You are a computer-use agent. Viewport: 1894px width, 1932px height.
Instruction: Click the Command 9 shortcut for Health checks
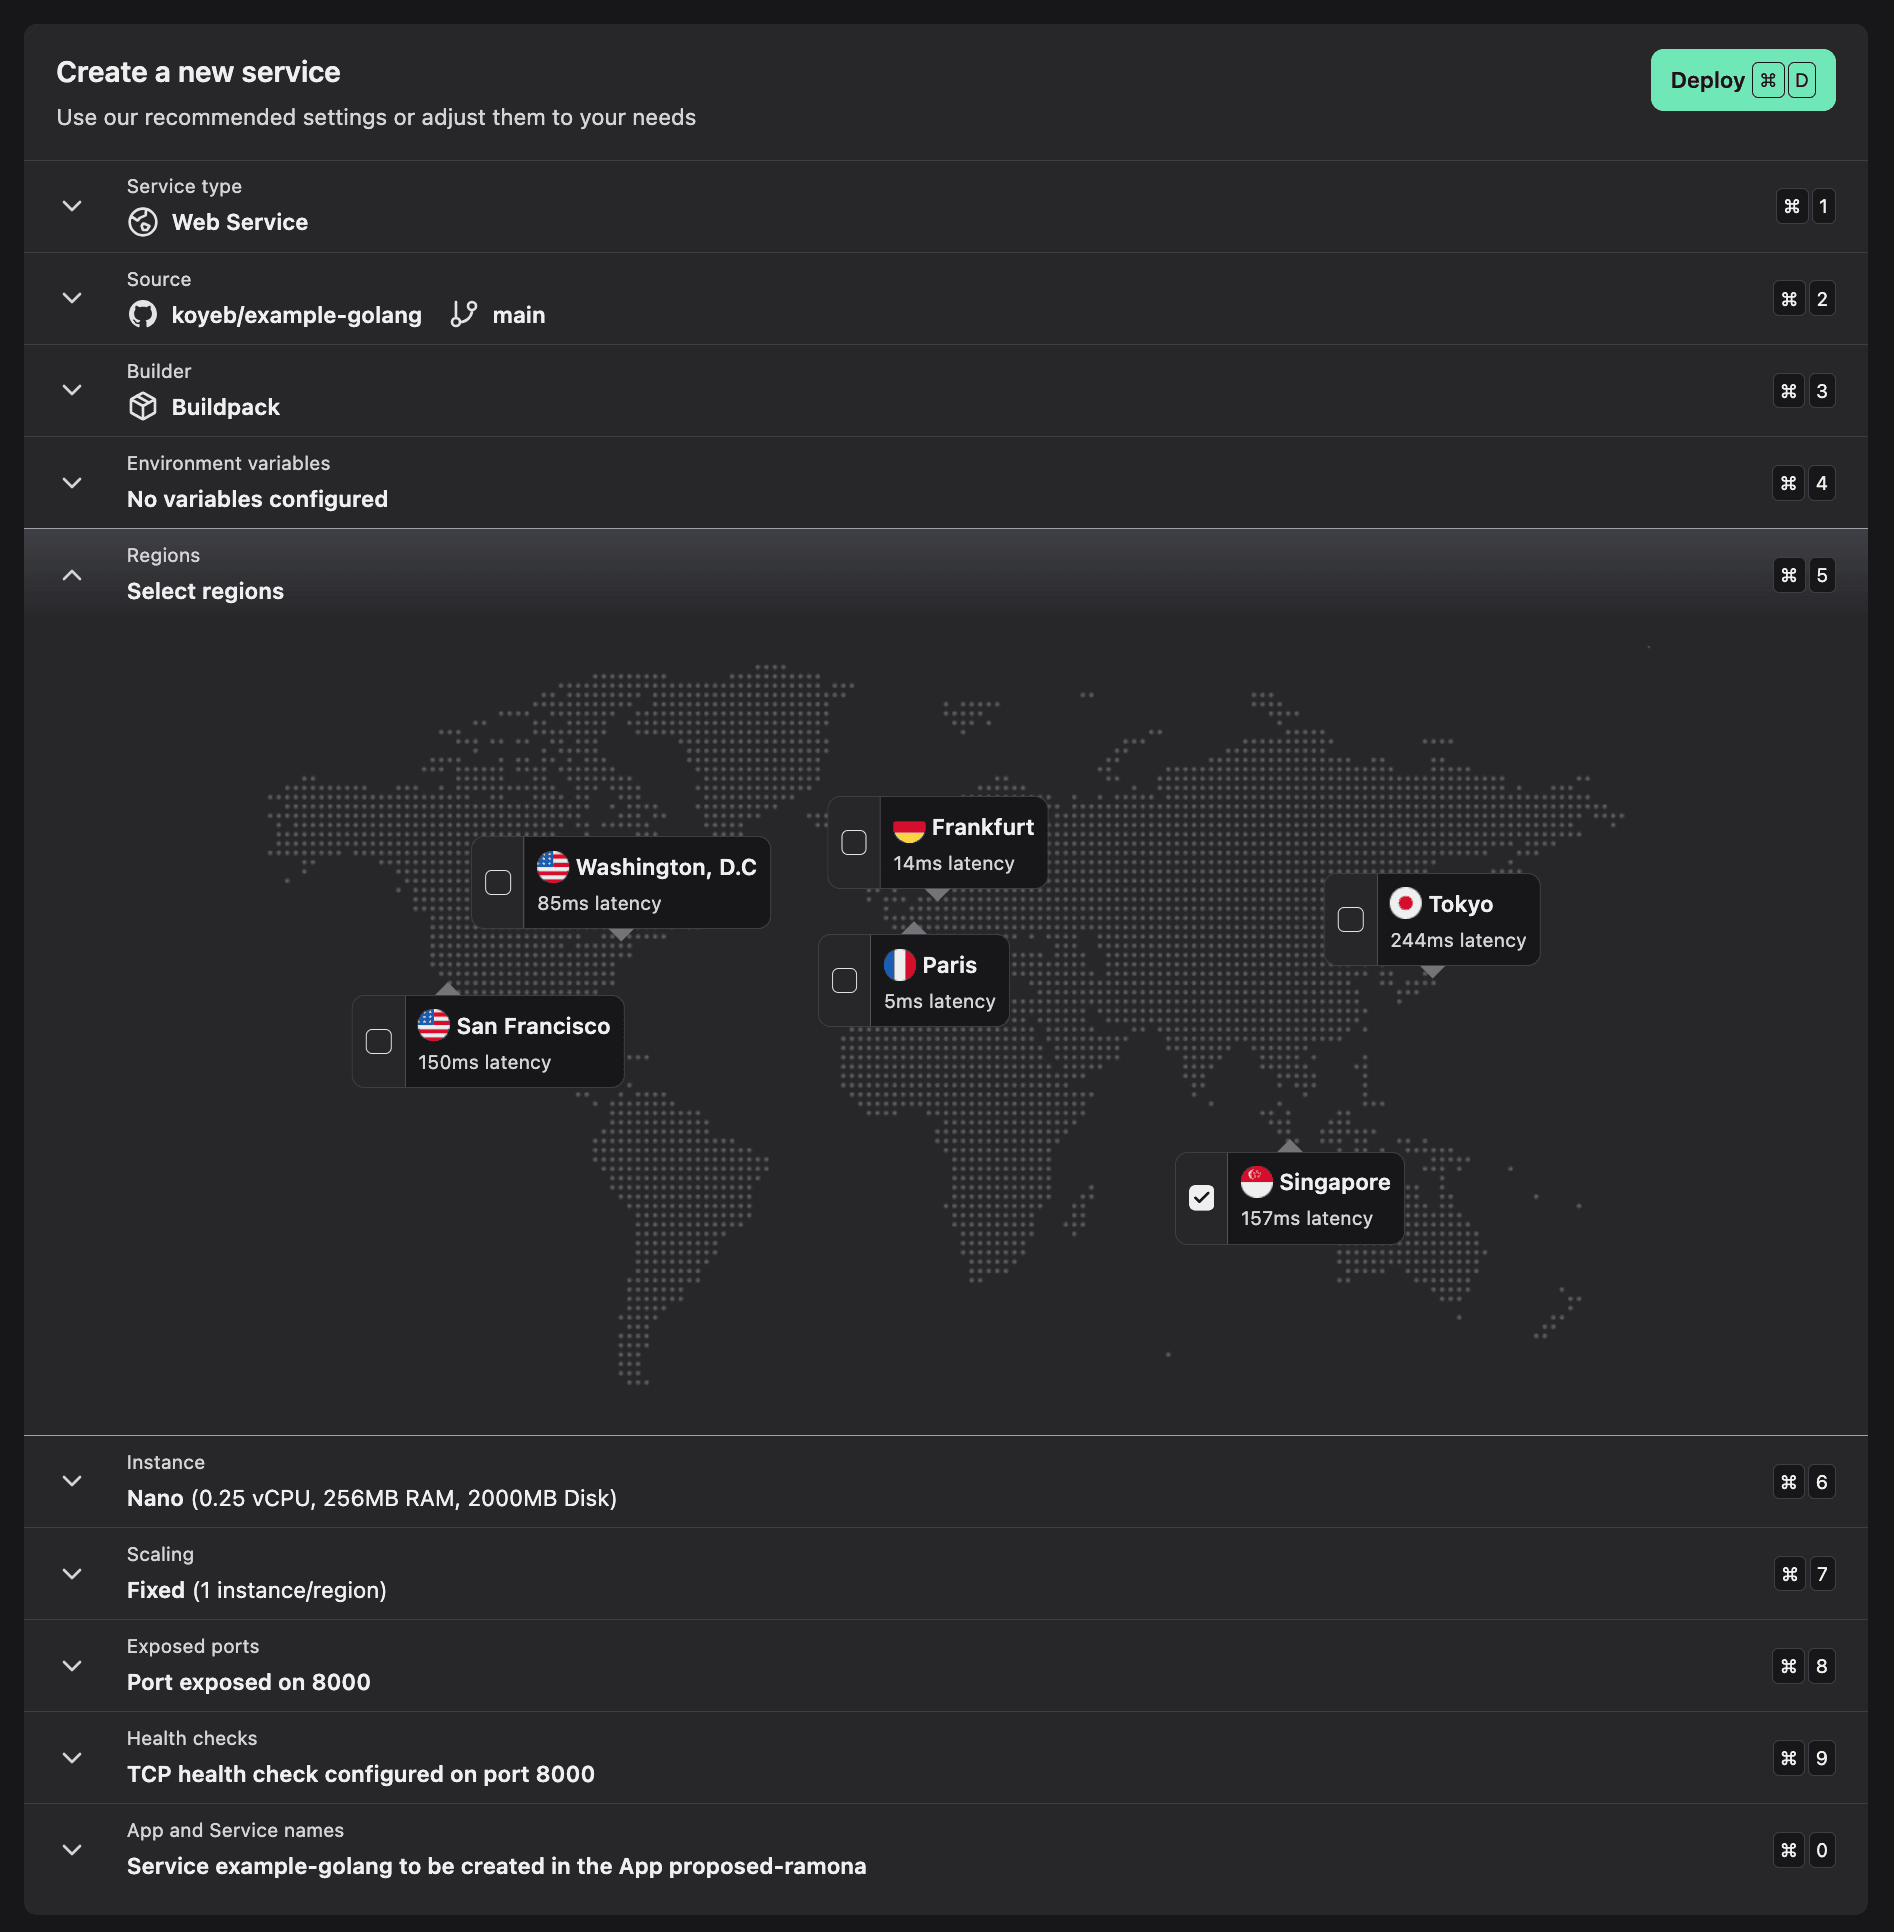(1804, 1758)
